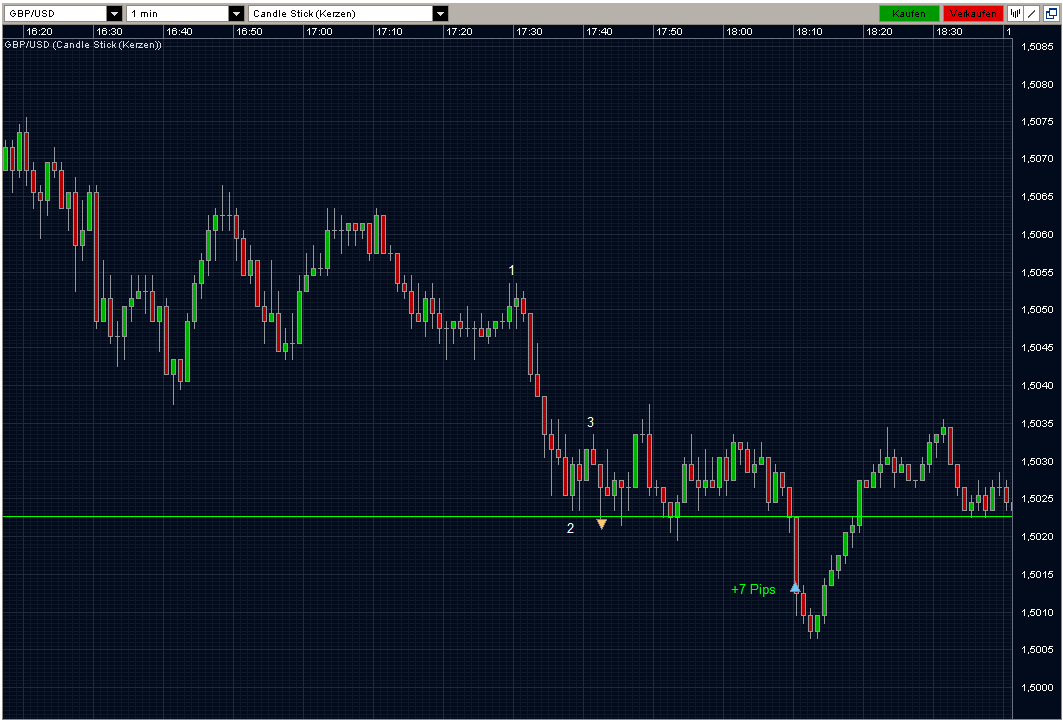Click the red Verkaufen button
The height and width of the screenshot is (720, 1063).
[973, 14]
